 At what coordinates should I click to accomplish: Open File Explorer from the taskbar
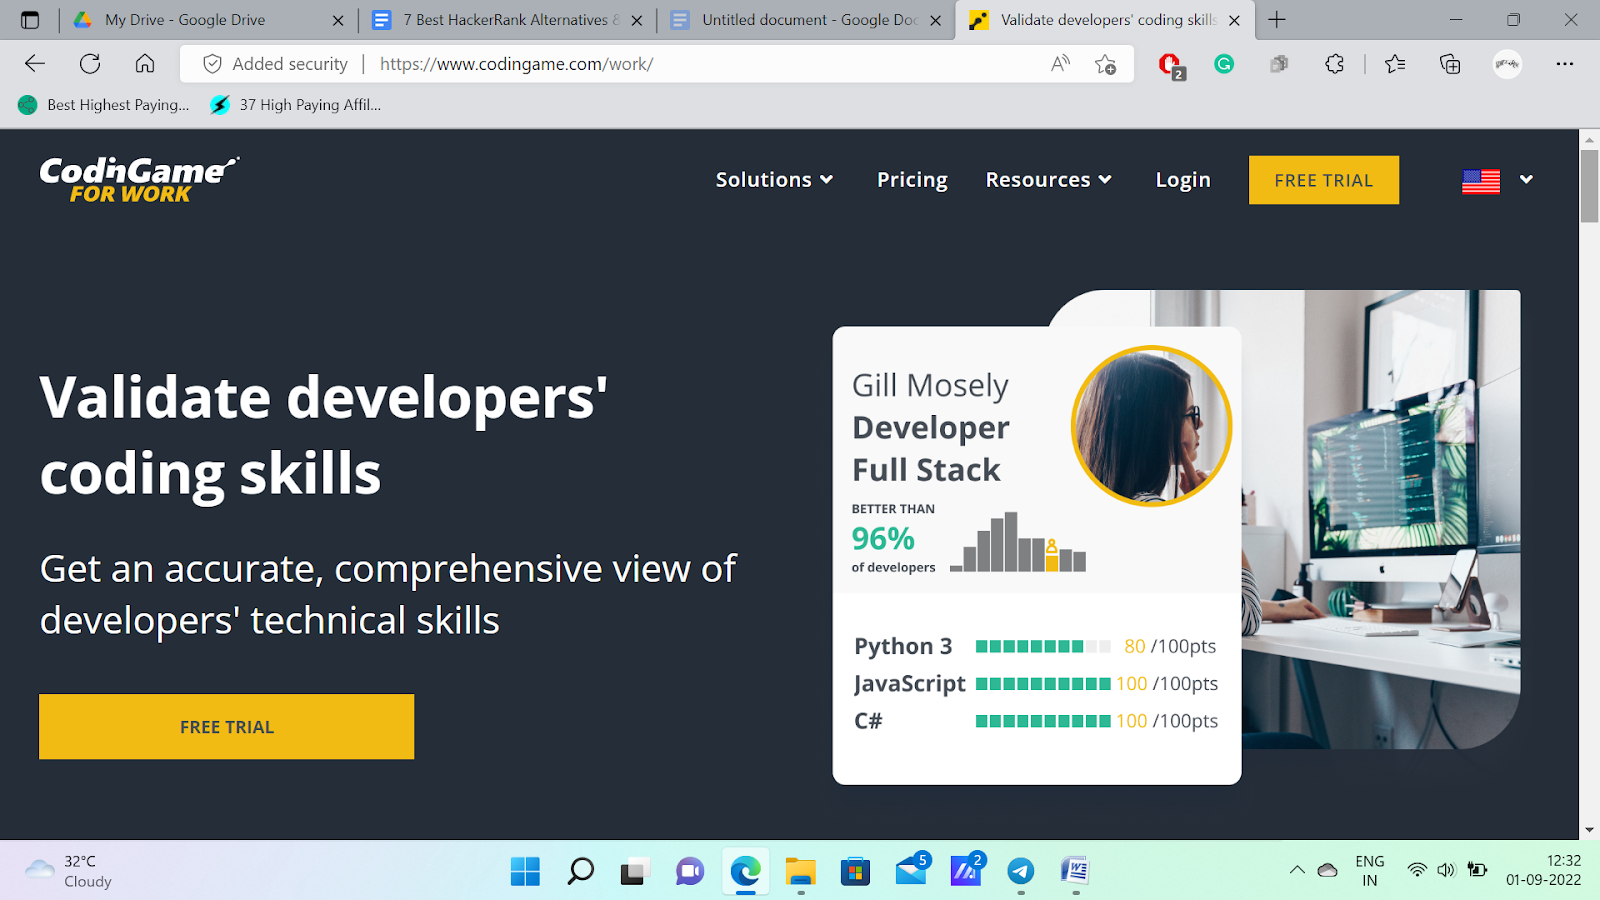tap(800, 871)
